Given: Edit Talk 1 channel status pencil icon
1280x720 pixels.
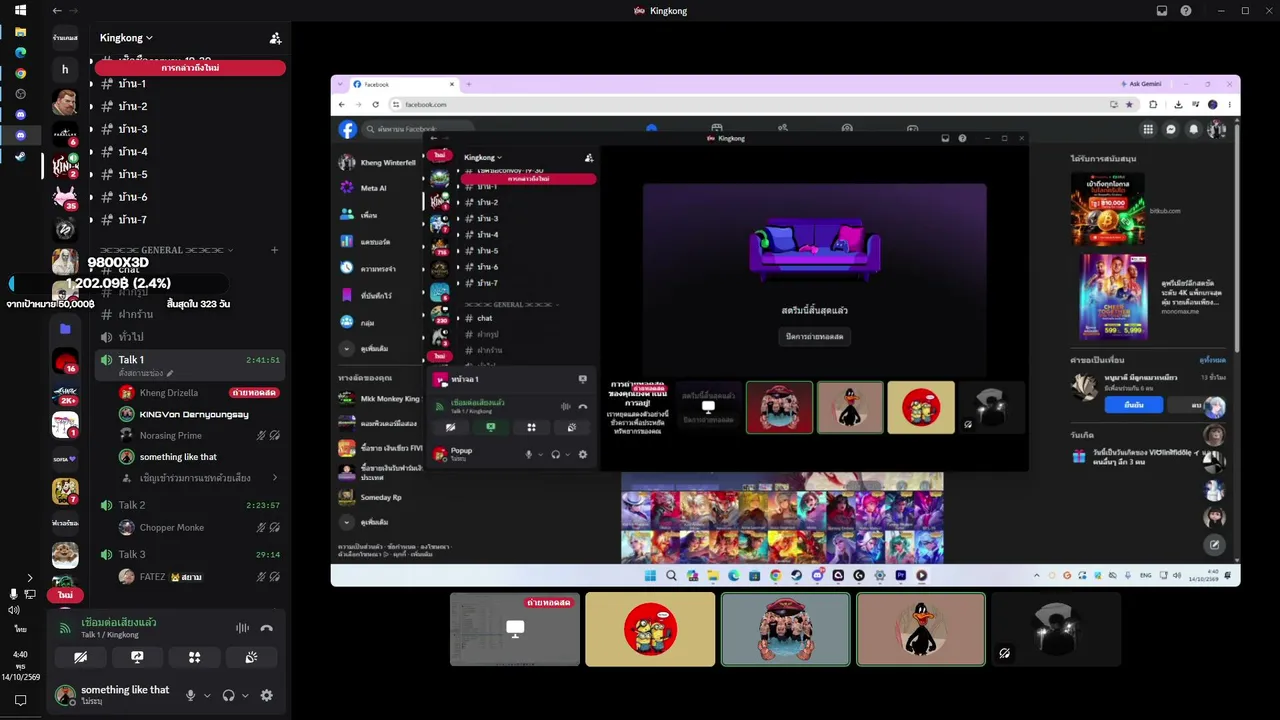Looking at the screenshot, I should 170,373.
